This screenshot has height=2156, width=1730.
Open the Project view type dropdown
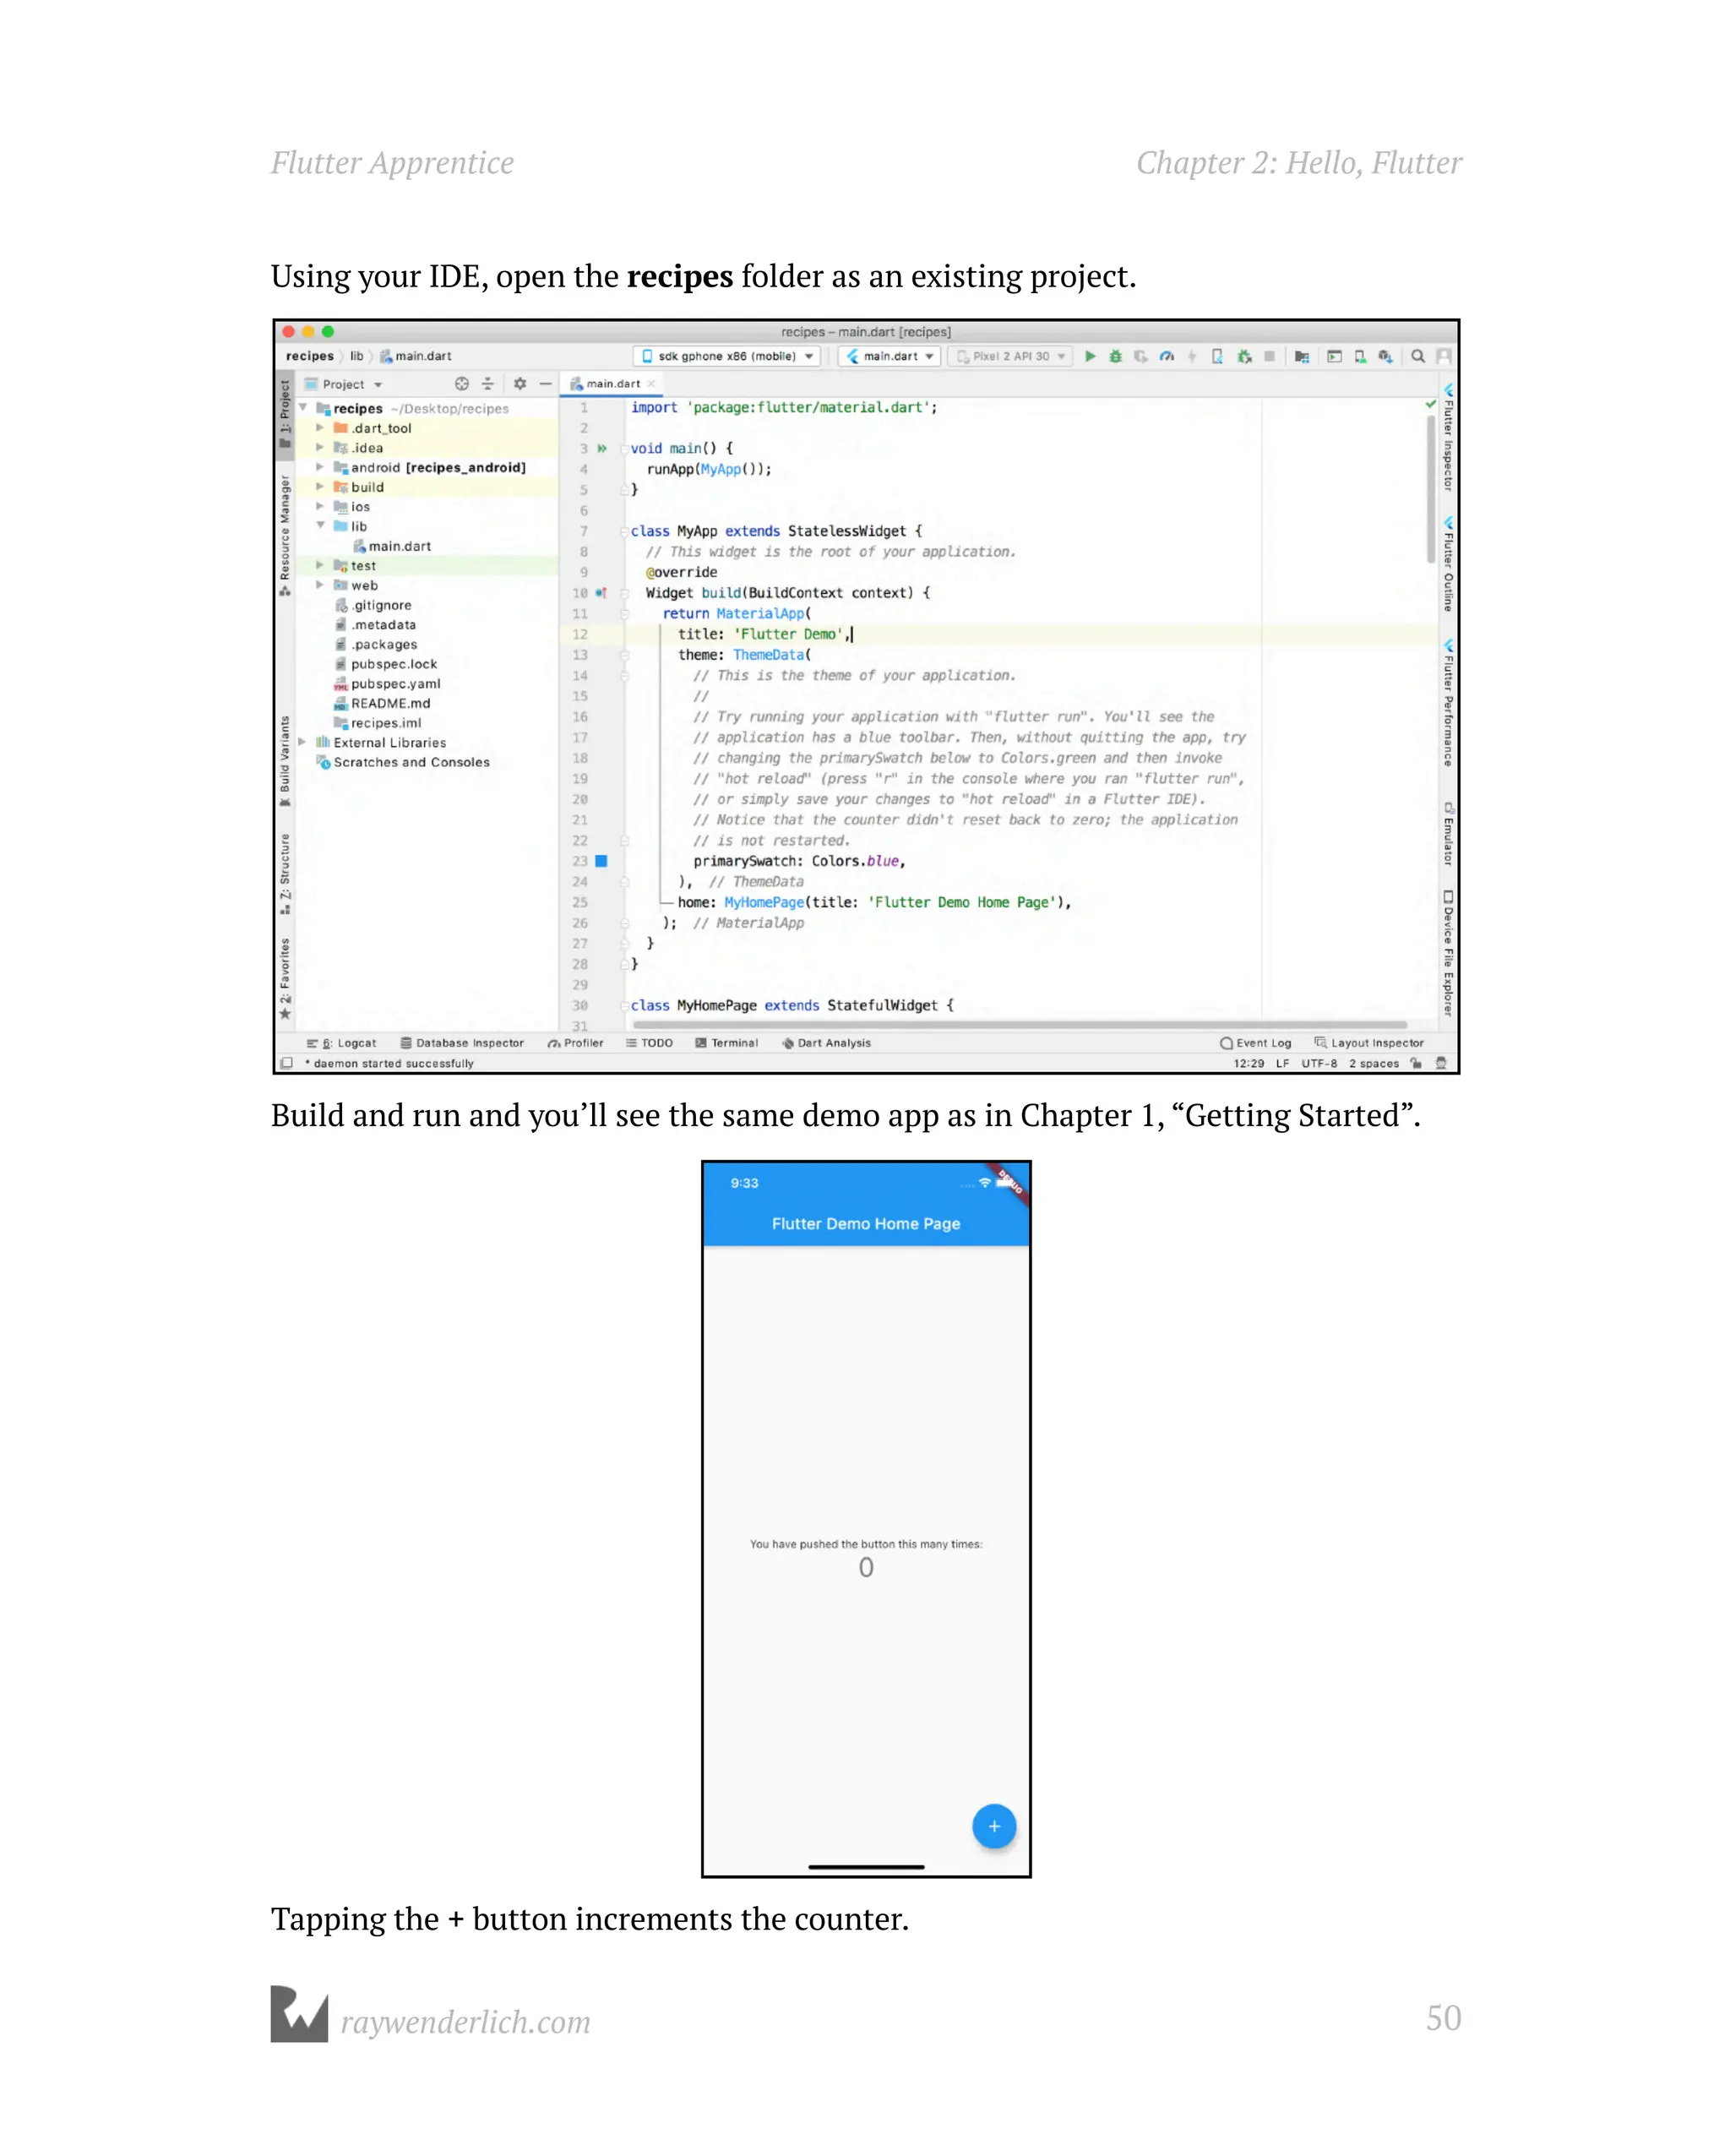(x=343, y=384)
